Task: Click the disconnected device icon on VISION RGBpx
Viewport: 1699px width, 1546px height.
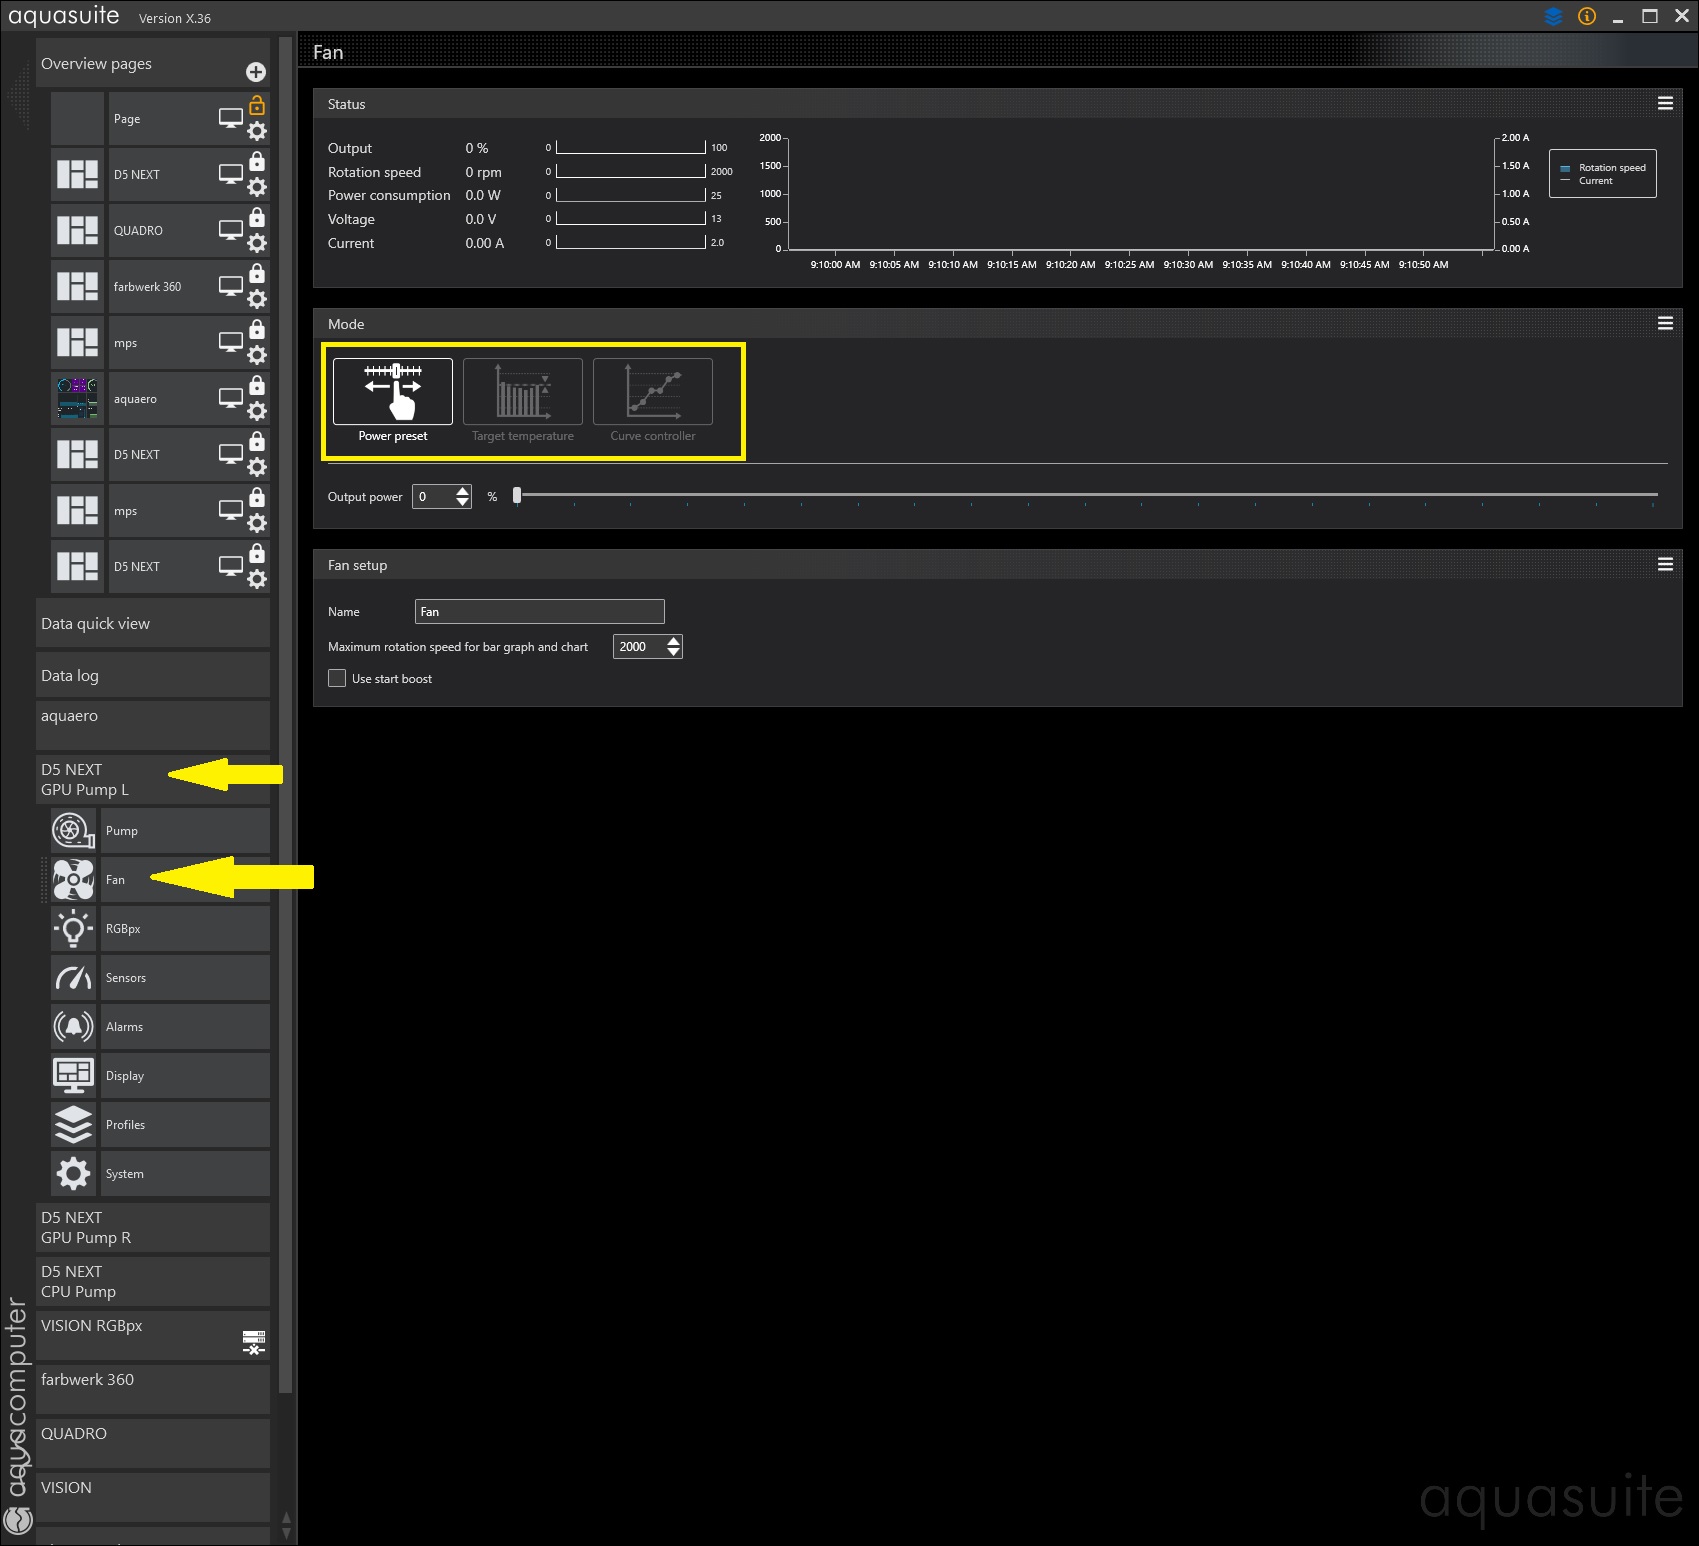Action: point(254,1342)
